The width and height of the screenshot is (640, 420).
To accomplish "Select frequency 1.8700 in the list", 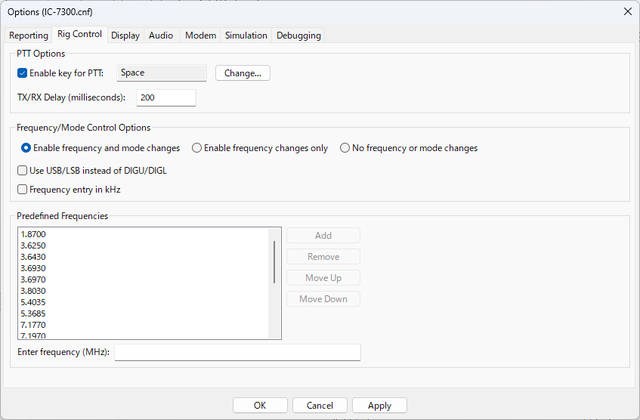I will click(143, 234).
